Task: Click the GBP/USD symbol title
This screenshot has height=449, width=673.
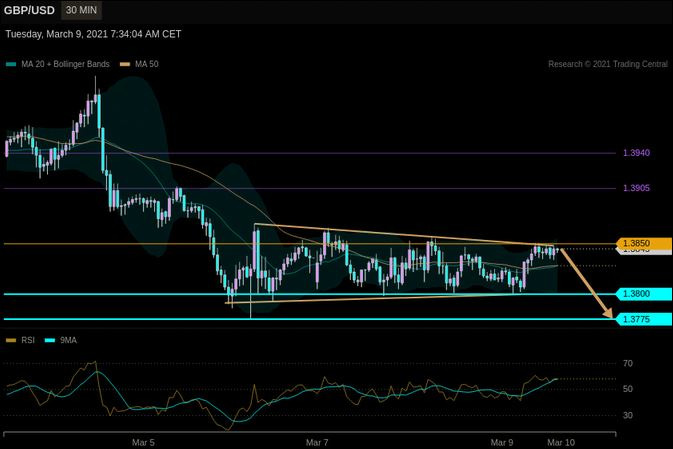Action: (29, 10)
